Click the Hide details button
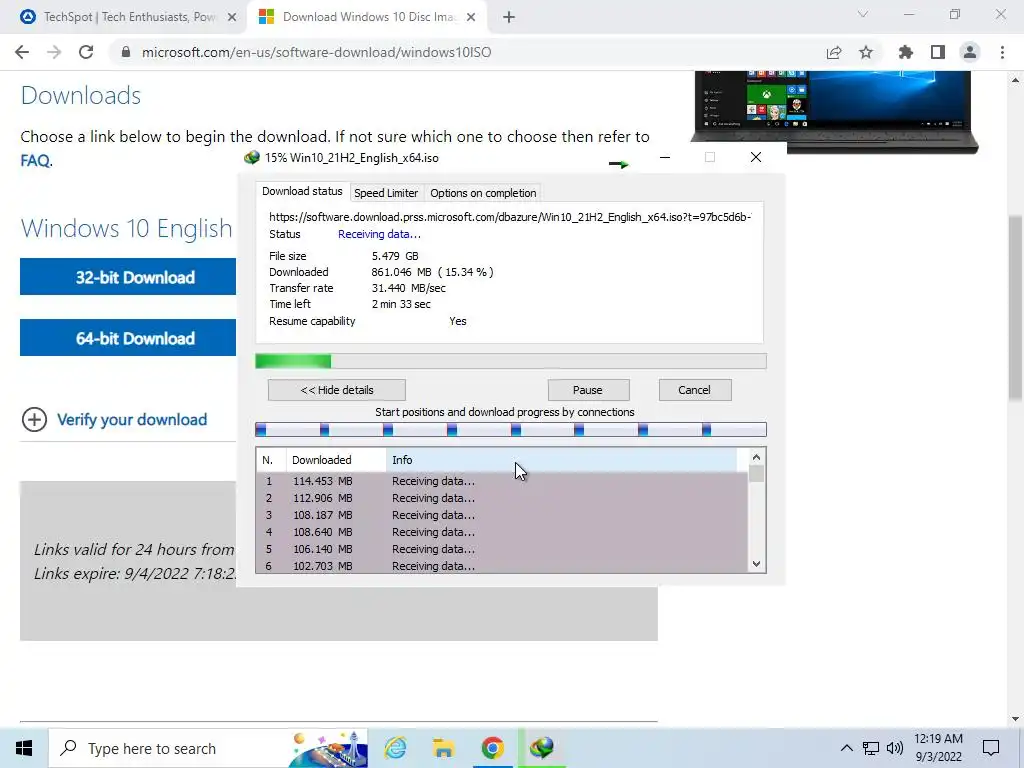This screenshot has height=768, width=1024. 337,390
